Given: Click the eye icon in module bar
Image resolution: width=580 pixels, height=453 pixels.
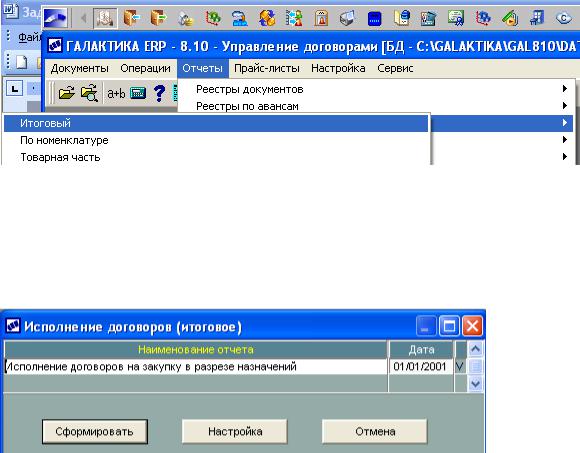Looking at the screenshot, I should (x=563, y=18).
